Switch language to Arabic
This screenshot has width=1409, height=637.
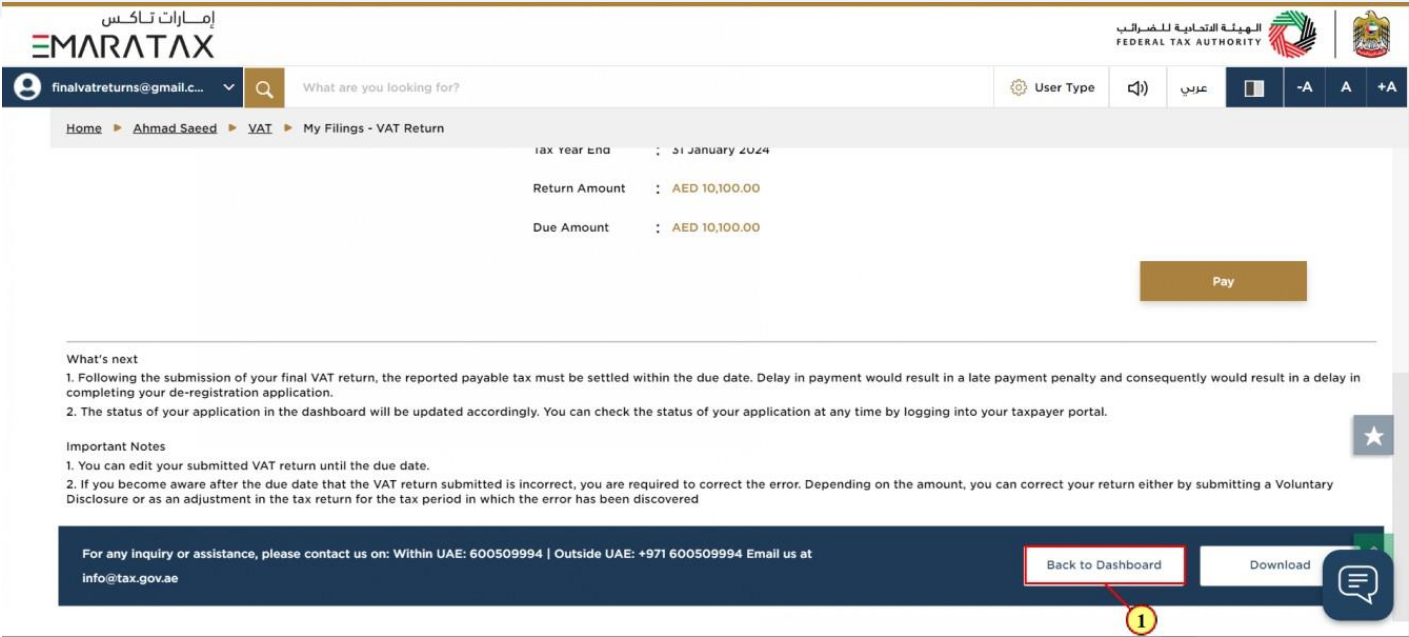(x=1194, y=88)
